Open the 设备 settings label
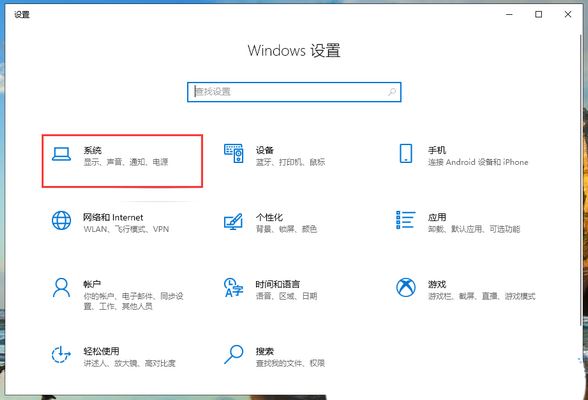 click(x=265, y=150)
